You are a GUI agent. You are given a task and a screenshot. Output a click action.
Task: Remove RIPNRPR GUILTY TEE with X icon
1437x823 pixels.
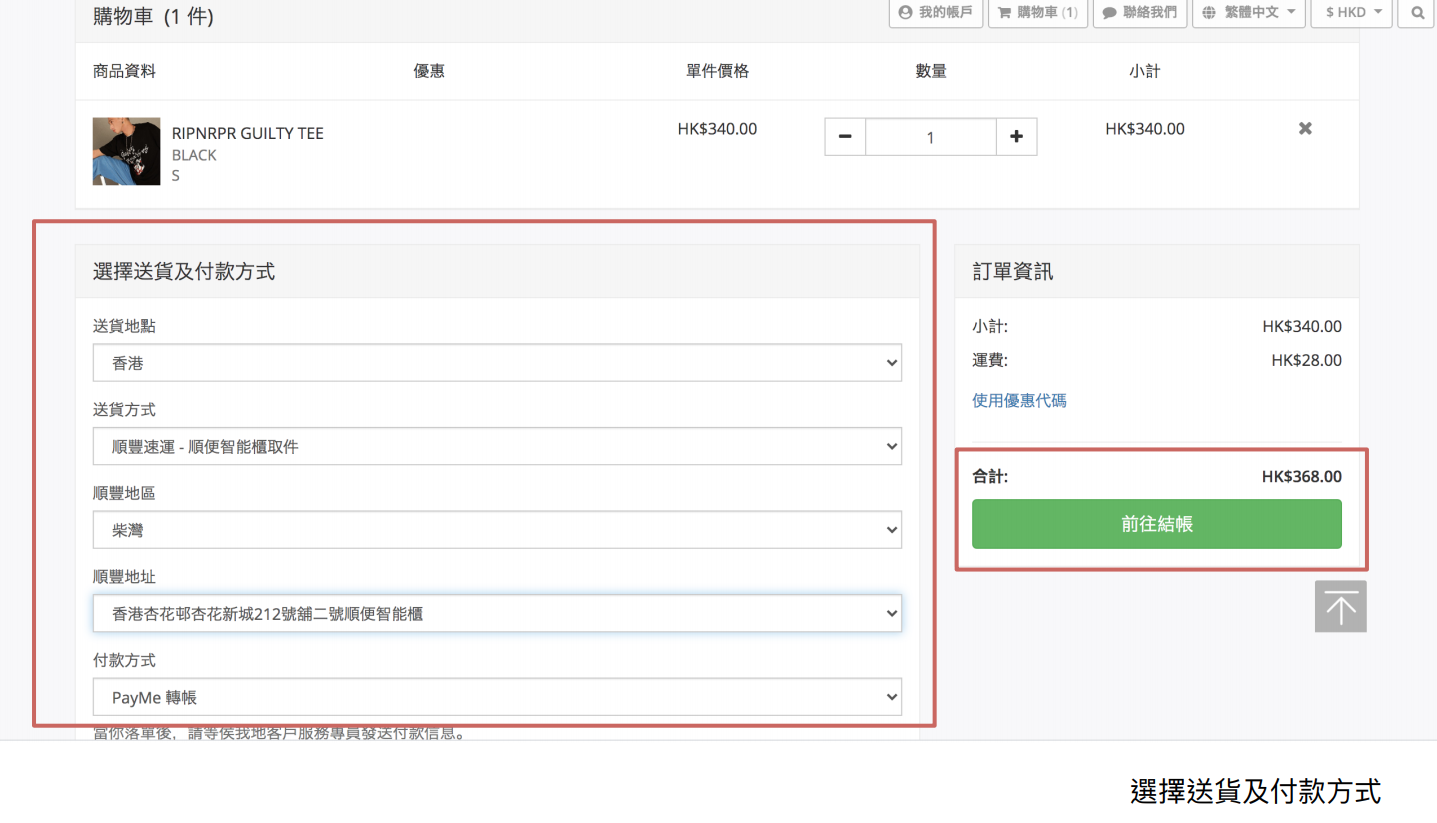click(x=1305, y=129)
